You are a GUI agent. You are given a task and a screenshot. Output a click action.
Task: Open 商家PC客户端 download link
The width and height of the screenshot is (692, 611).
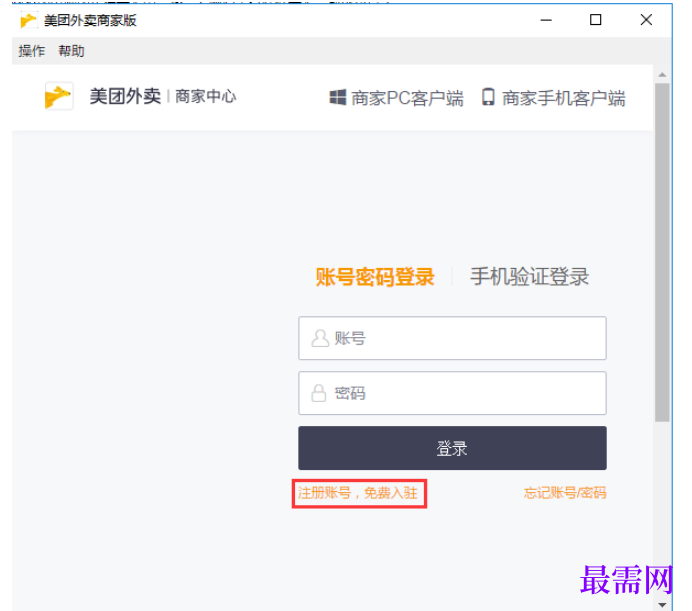pyautogui.click(x=396, y=98)
